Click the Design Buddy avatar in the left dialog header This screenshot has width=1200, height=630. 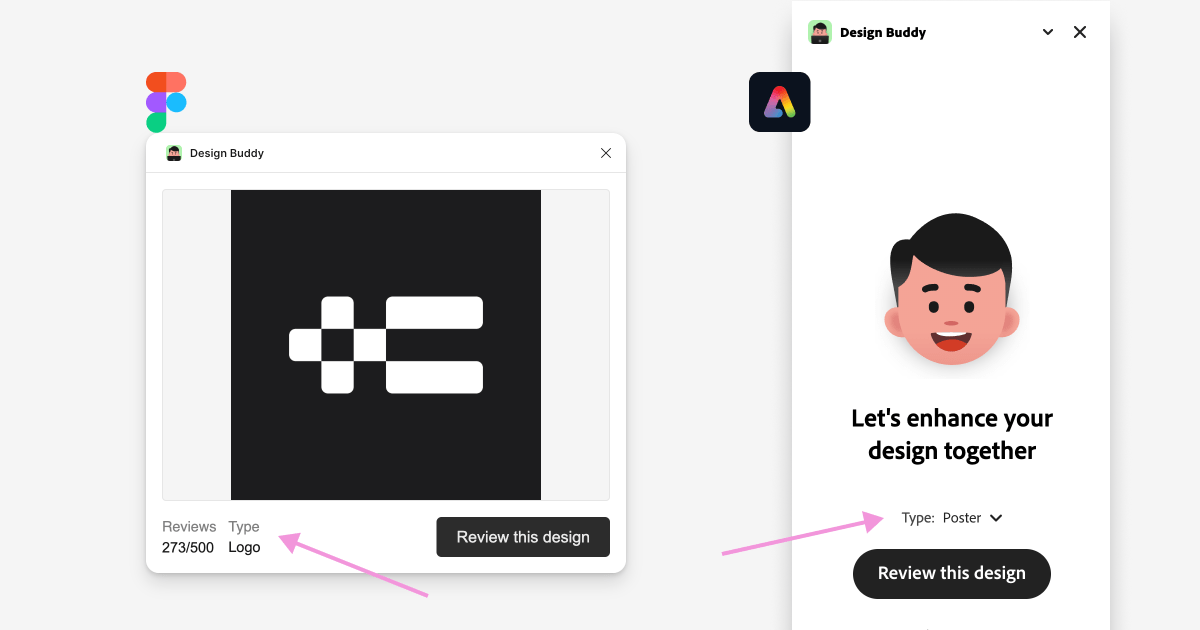(174, 152)
